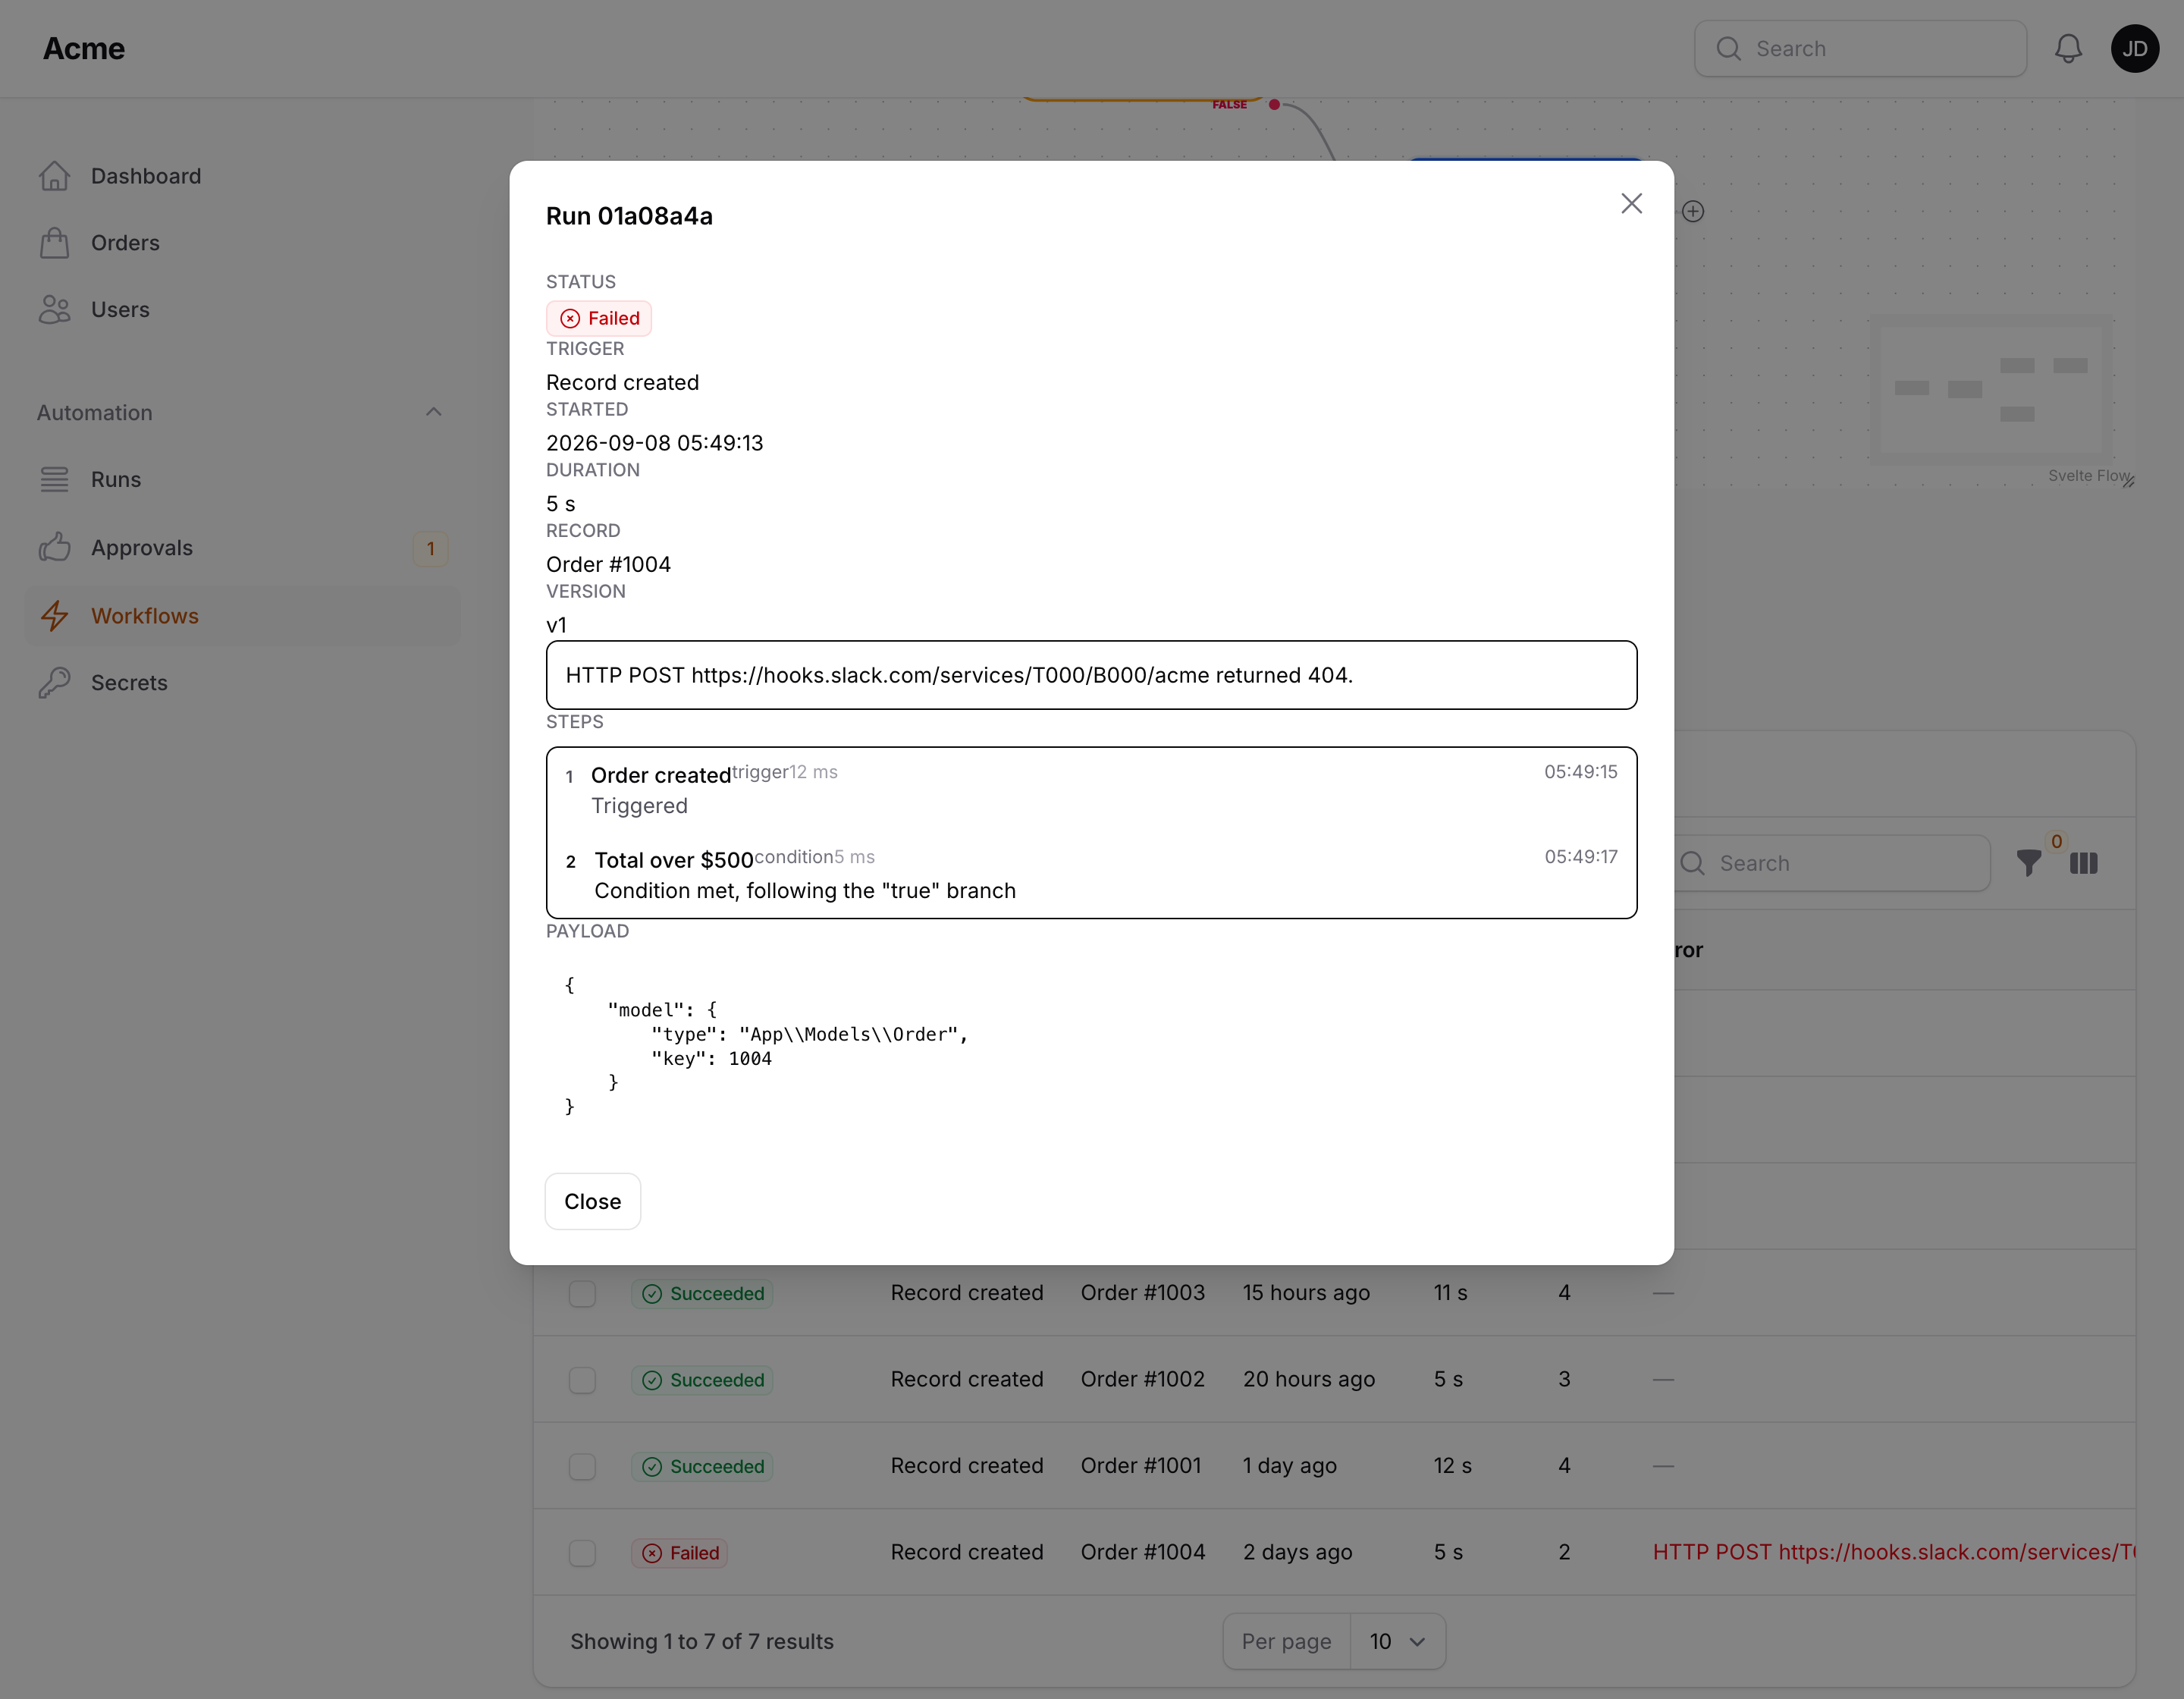Select the checkbox for Order #1003 row
2184x1699 pixels.
tap(582, 1293)
